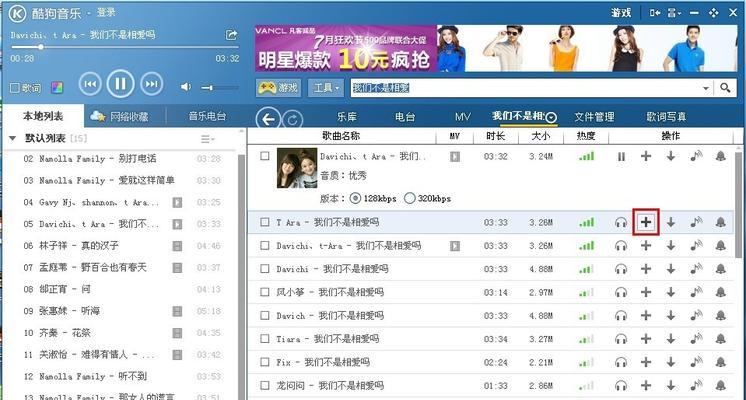This screenshot has width=746, height=400.
Task: Select local track 10 齐秦 - 花祭
Action: tap(121, 333)
